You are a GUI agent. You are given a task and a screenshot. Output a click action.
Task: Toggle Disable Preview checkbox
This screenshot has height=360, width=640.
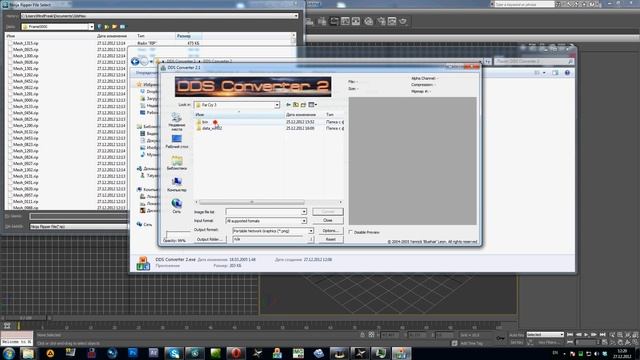pos(351,232)
